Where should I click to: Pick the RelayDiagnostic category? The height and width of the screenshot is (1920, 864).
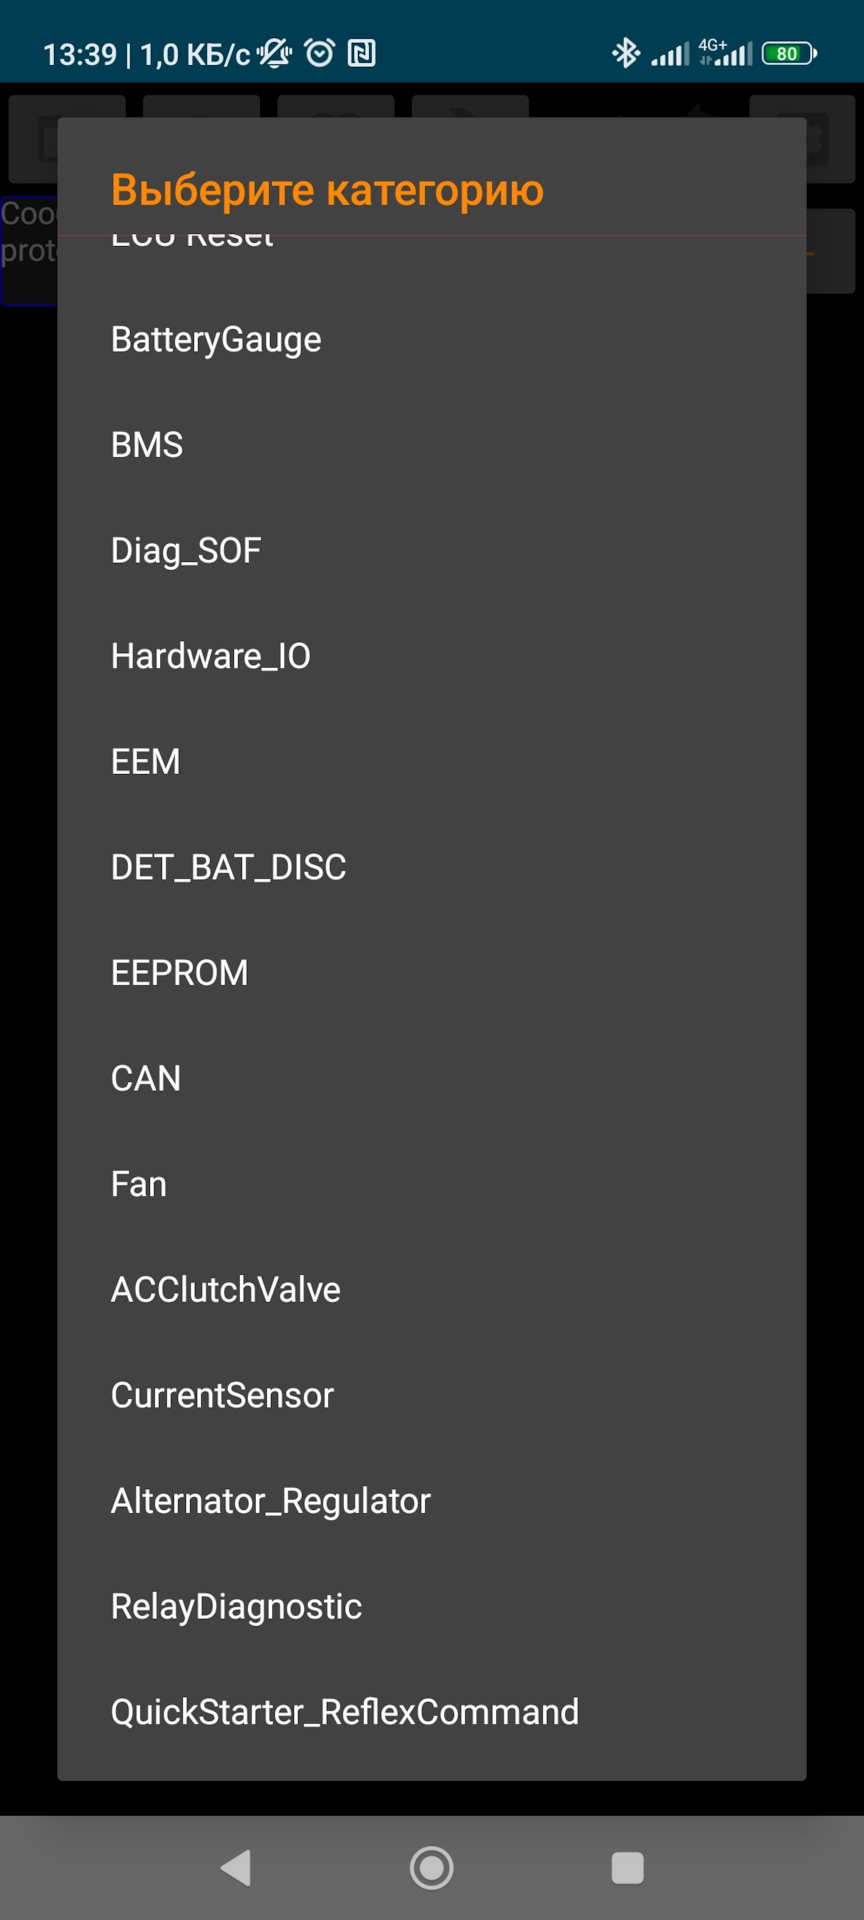237,1606
